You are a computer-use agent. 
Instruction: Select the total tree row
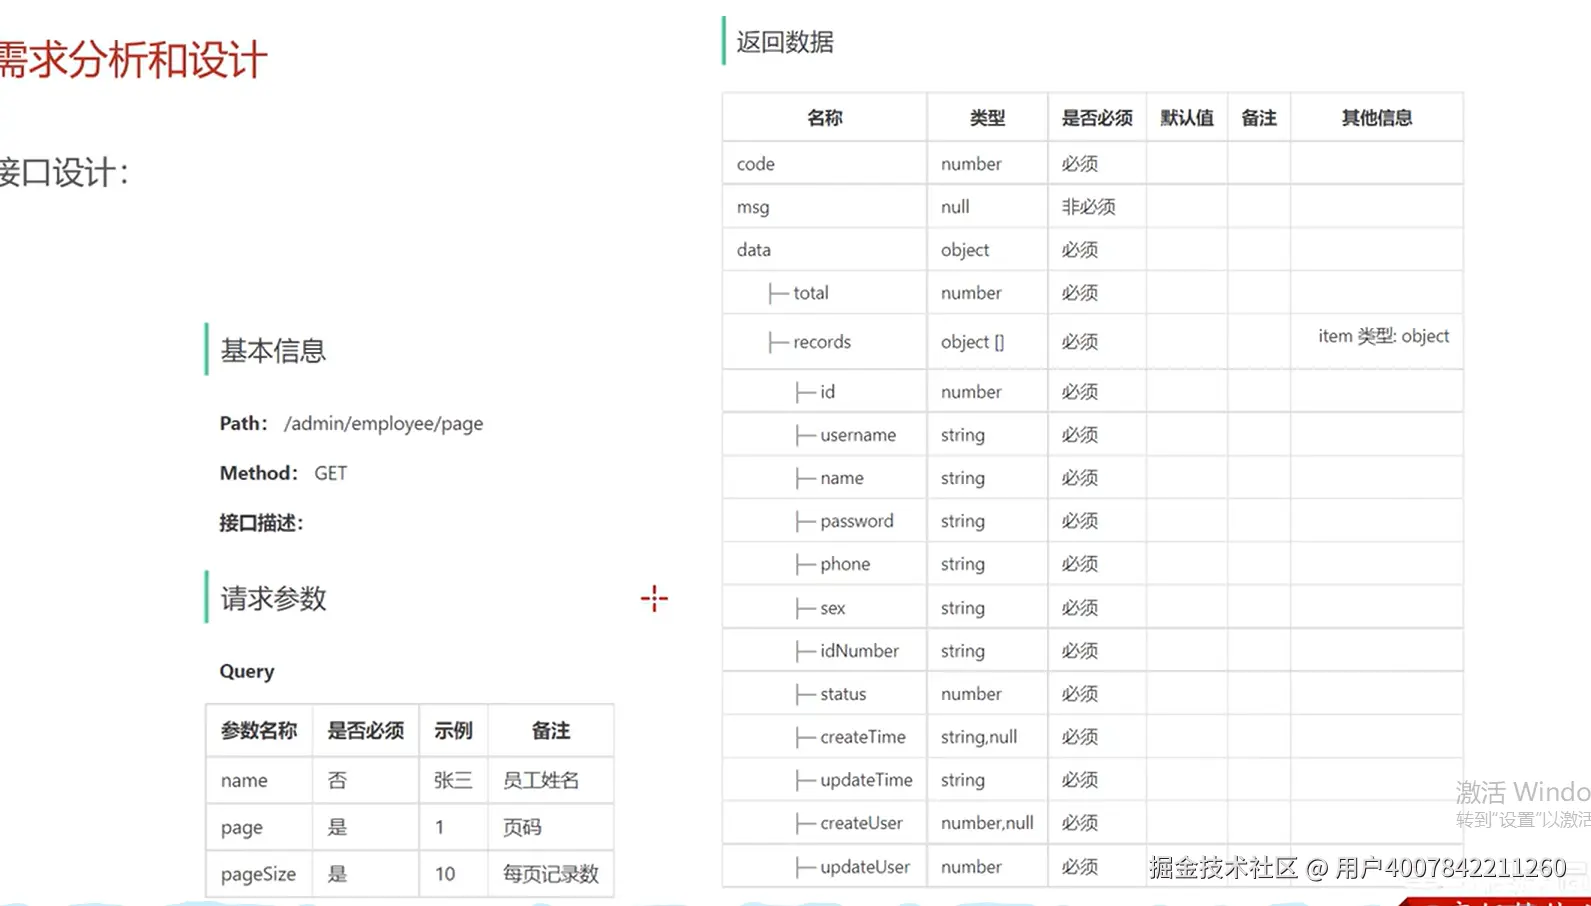(x=810, y=293)
